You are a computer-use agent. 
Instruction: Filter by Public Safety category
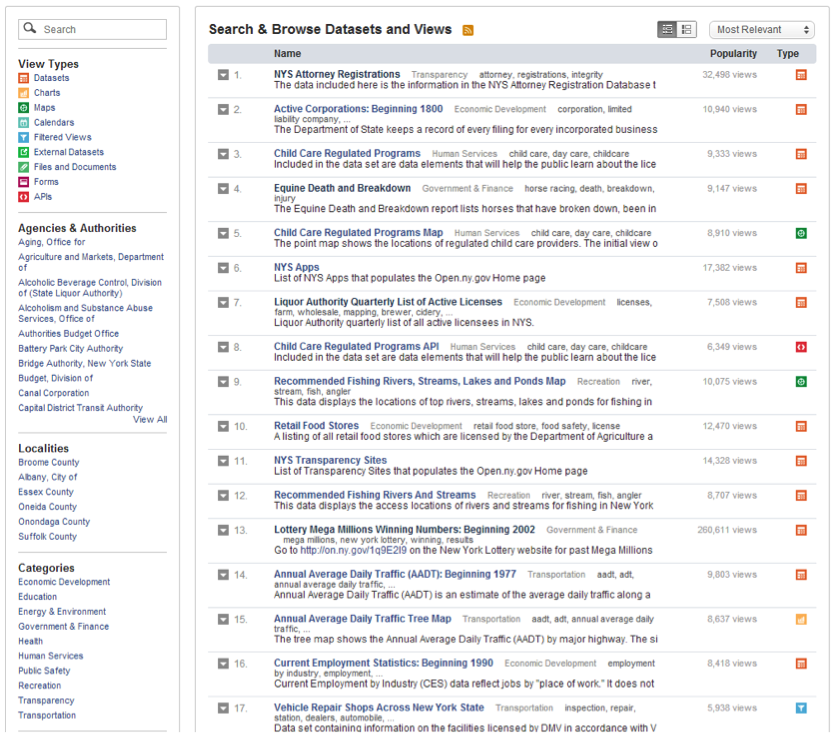coord(44,671)
